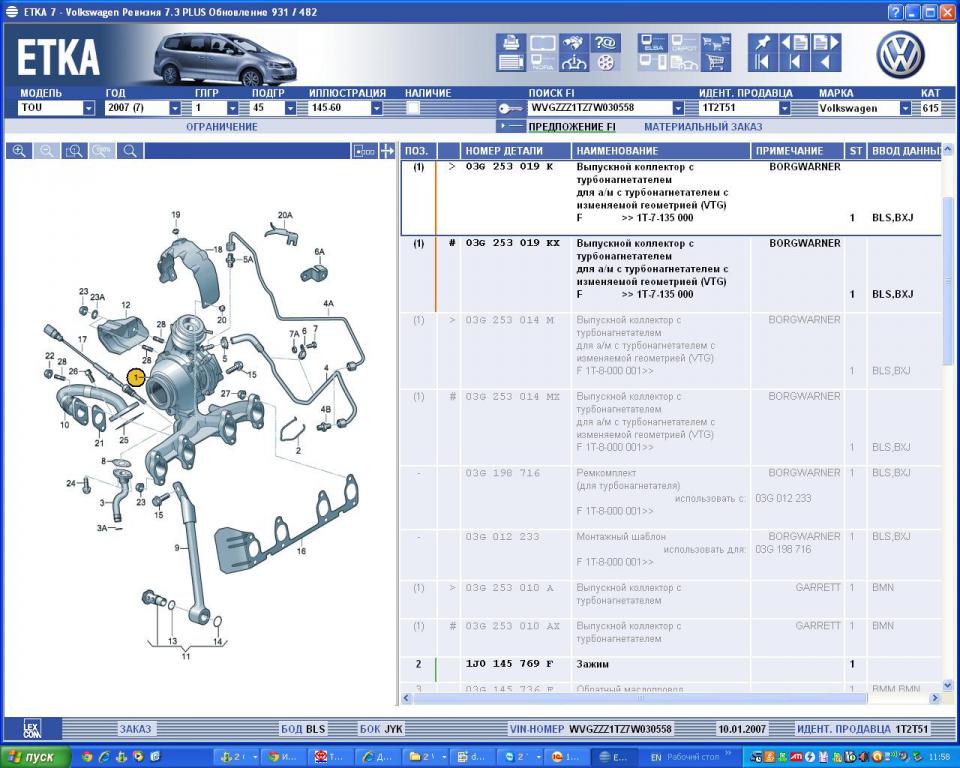Open the ИДЕНТ. ПРОДАВЦА dropdown showing 1T2T51
This screenshot has width=960, height=768.
point(784,108)
